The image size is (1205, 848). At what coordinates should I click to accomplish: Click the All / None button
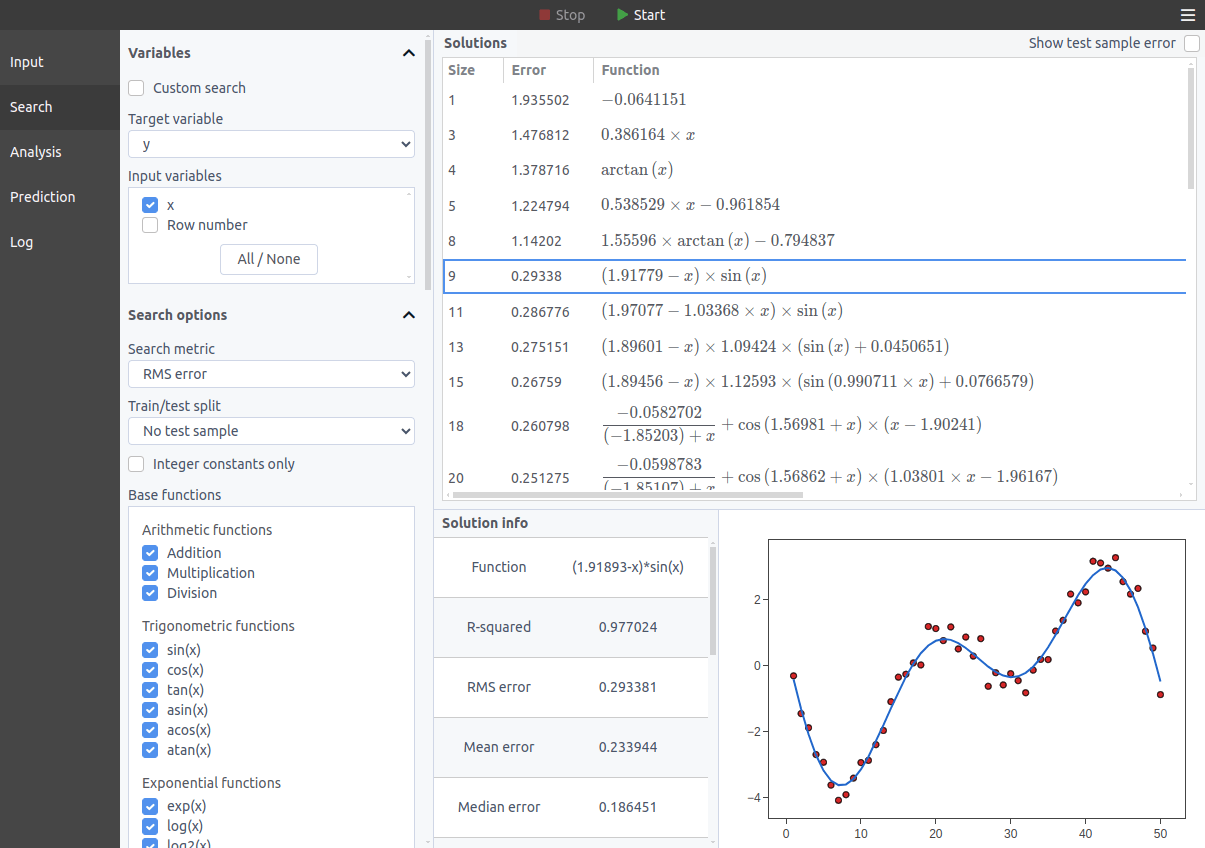[268, 259]
